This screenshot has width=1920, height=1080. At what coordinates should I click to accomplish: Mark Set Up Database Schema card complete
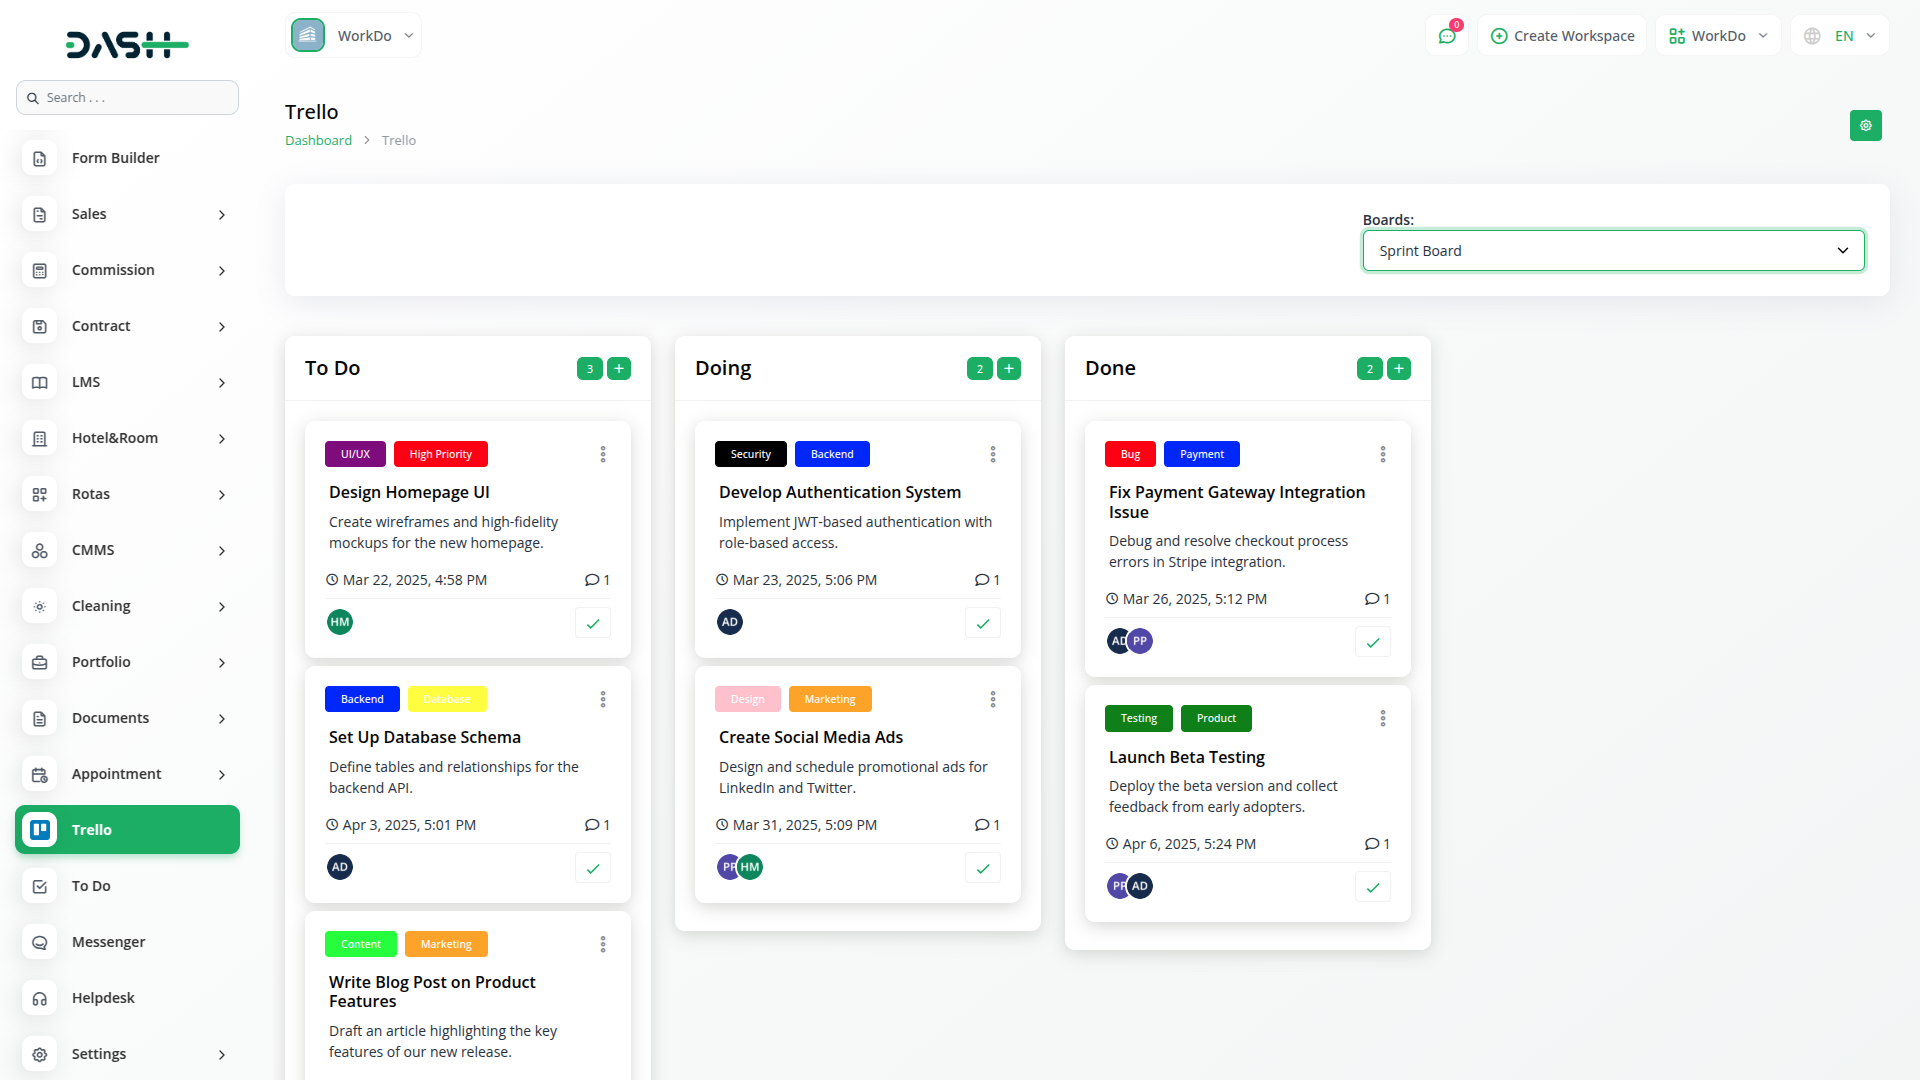tap(593, 868)
